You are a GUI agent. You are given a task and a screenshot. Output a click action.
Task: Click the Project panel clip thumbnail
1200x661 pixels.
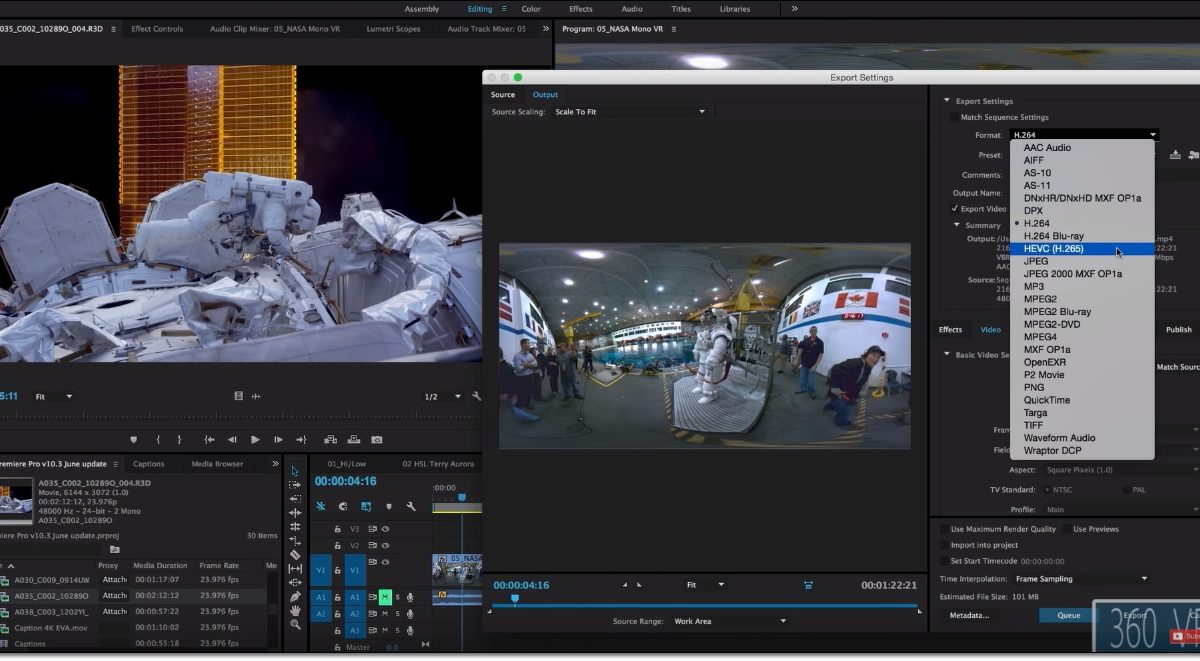click(x=16, y=500)
